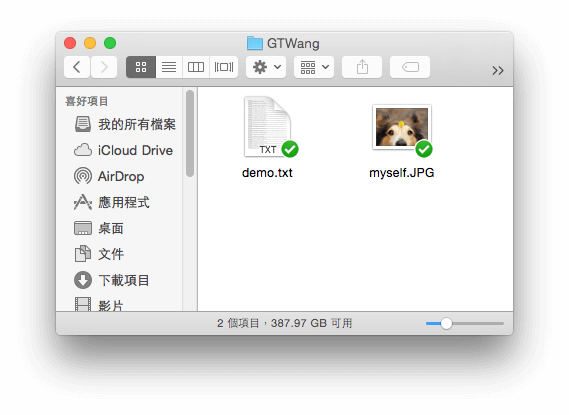Minimize the window with the yellow button
This screenshot has height=415, width=569.
click(90, 43)
